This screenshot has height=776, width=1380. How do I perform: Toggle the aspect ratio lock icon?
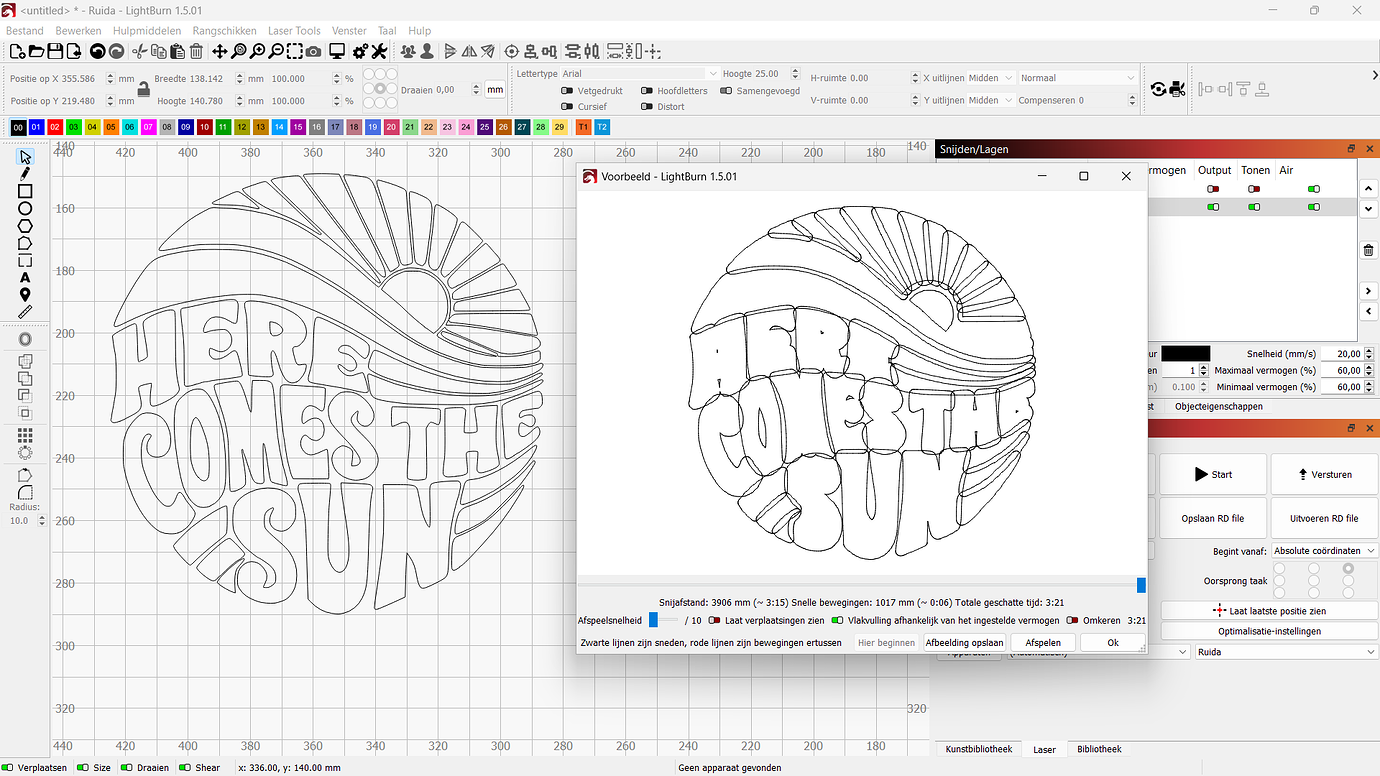(143, 89)
